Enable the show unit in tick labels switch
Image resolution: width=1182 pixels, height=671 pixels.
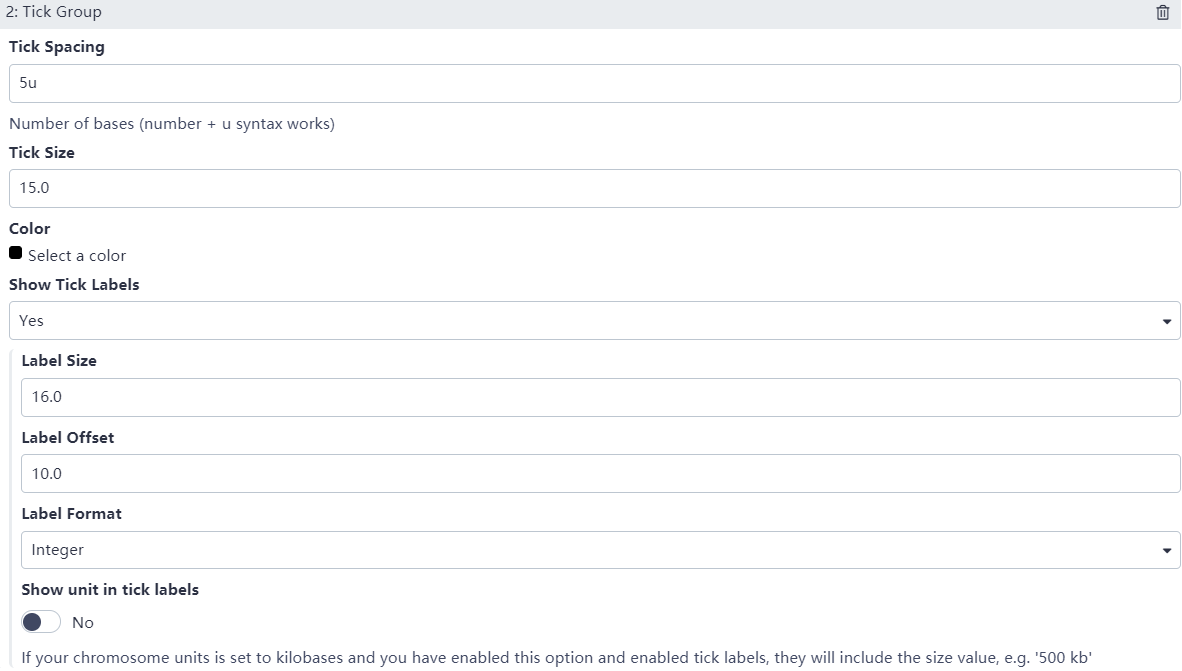tap(41, 622)
